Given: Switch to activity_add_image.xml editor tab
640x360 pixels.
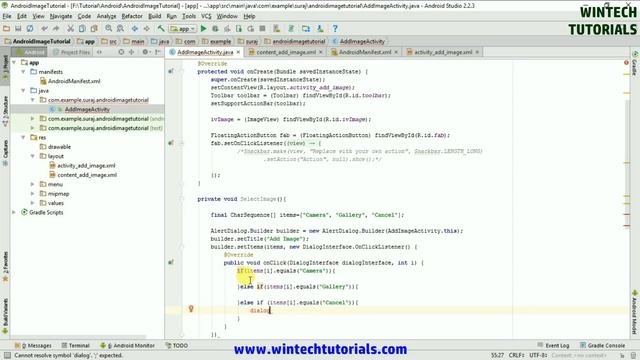Looking at the screenshot, I should pos(443,52).
